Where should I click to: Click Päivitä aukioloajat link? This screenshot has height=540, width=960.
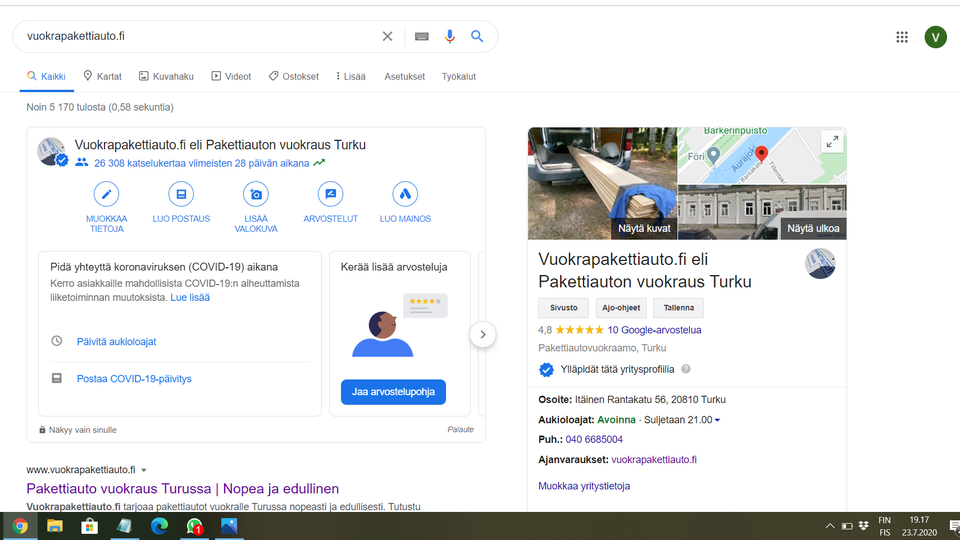116,342
